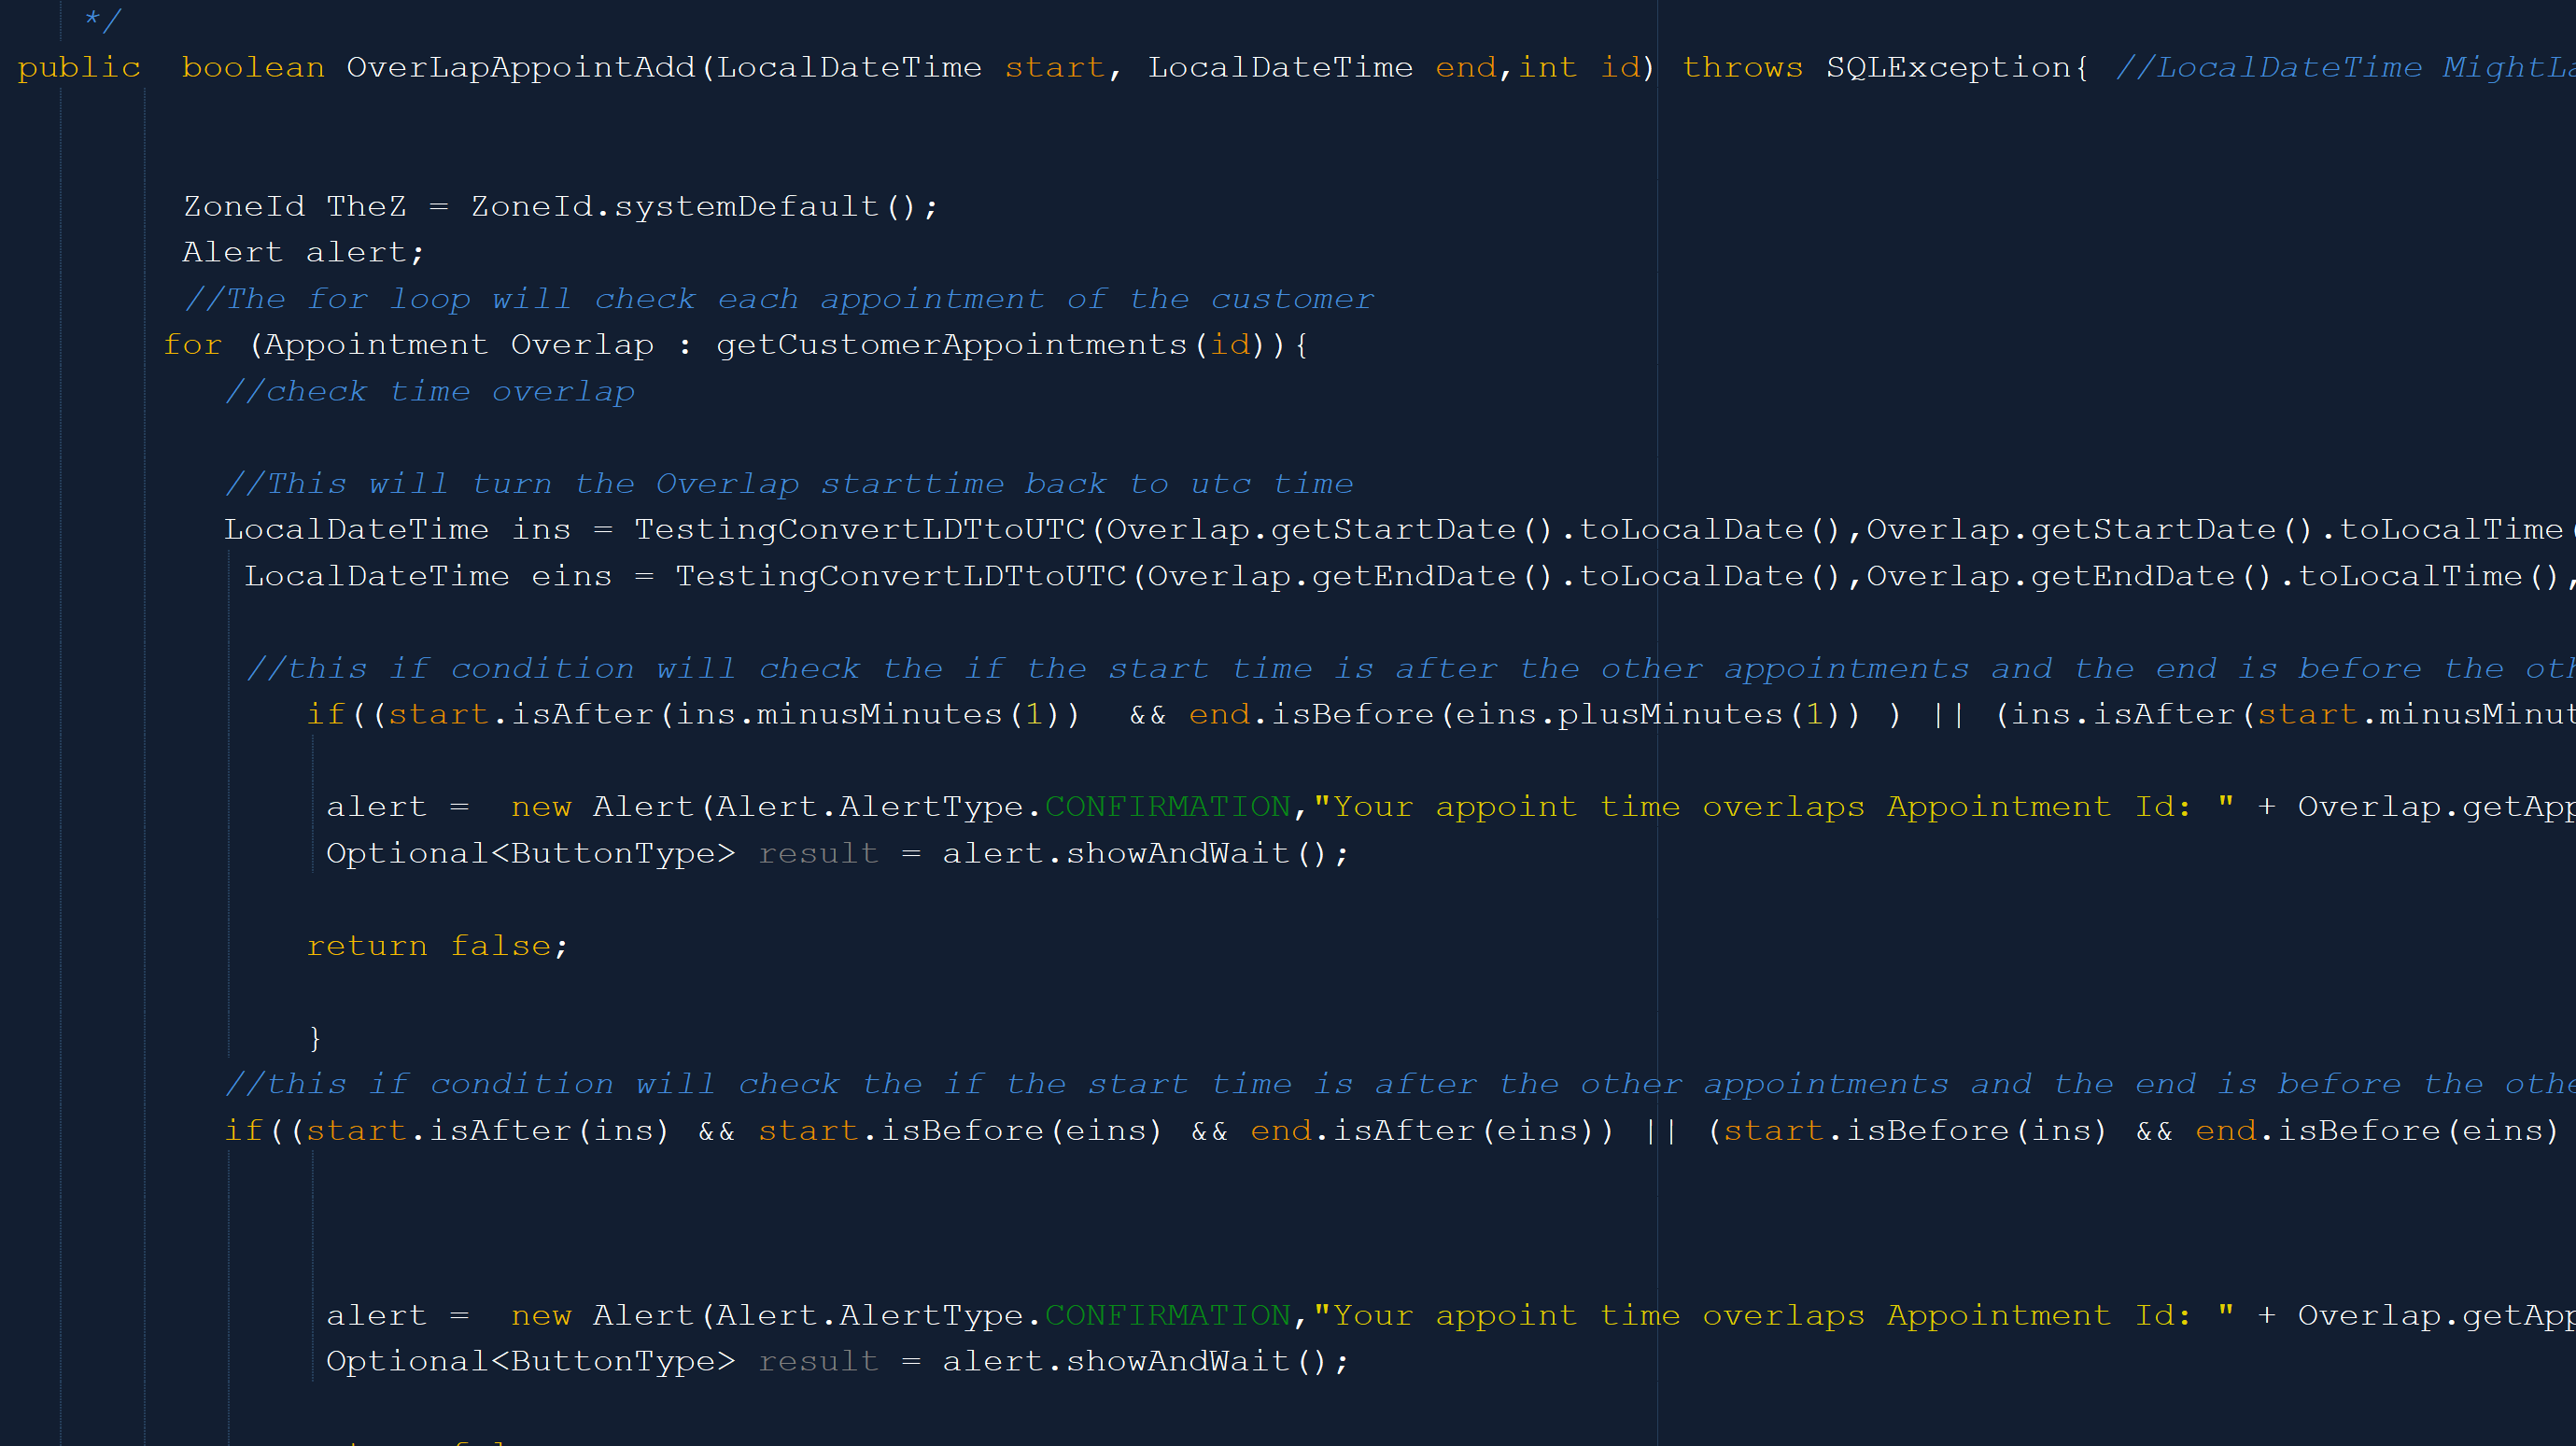The image size is (2576, 1446).
Task: Click the 'boolean' return type keyword
Action: (x=253, y=67)
